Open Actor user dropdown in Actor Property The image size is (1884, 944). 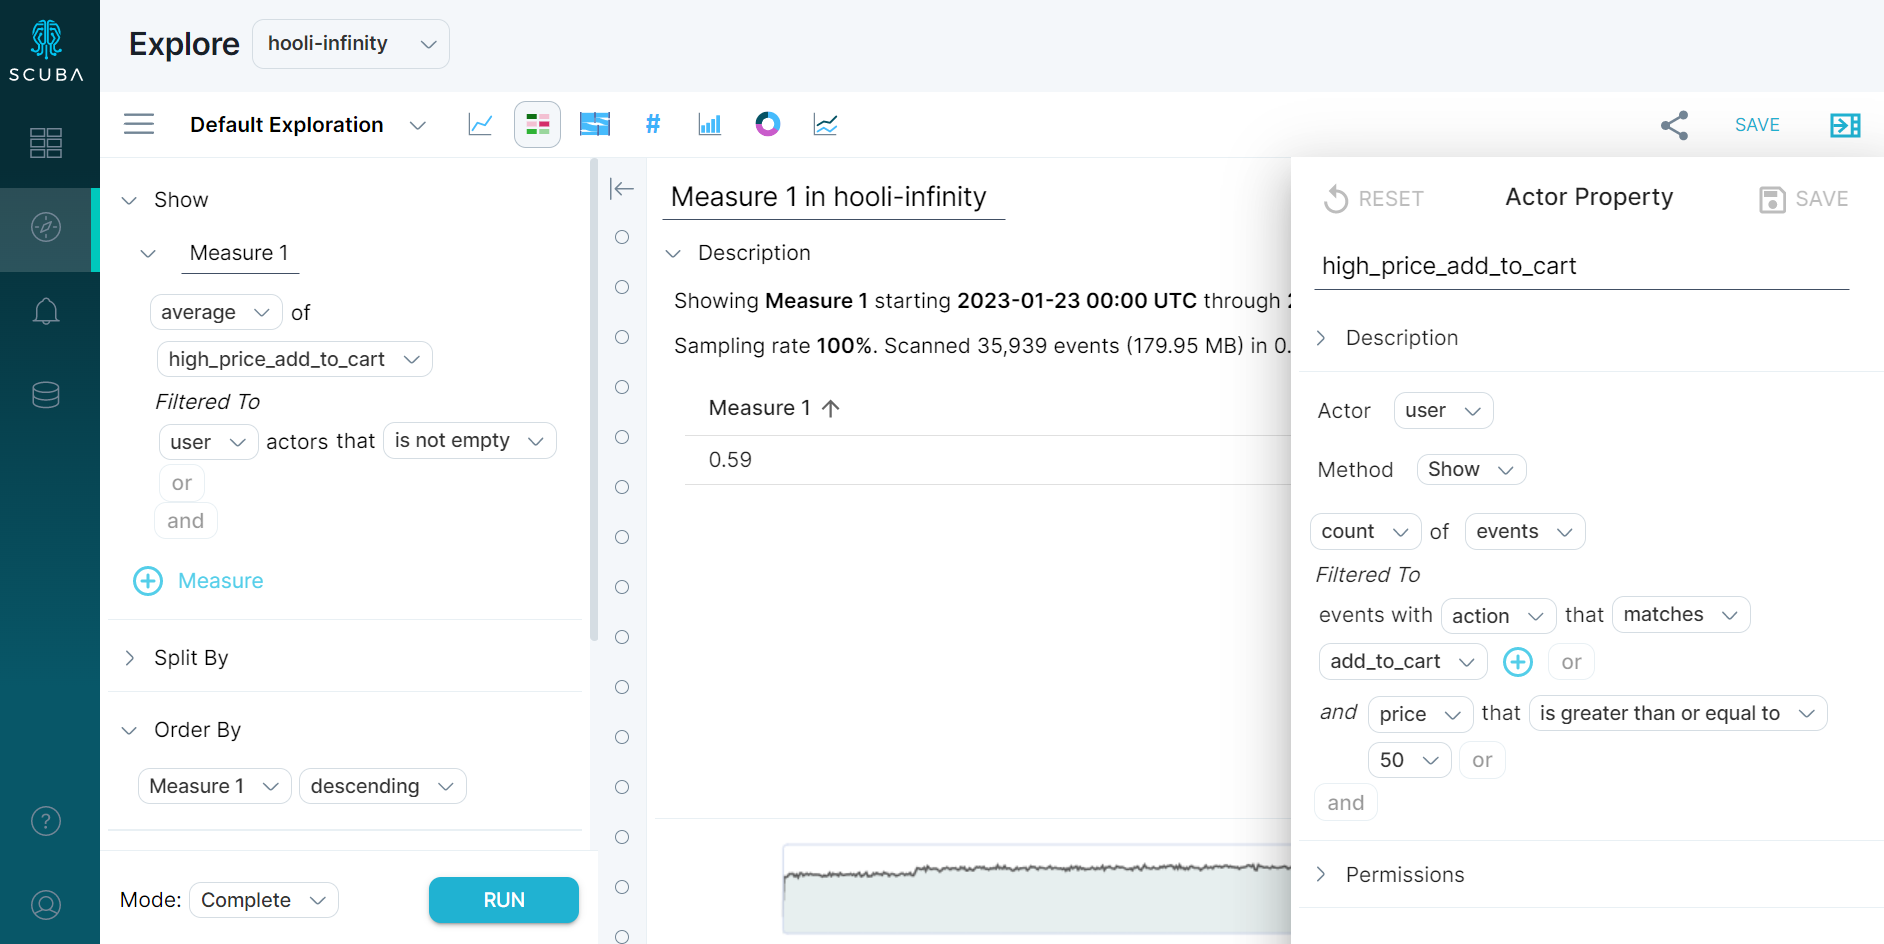(x=1443, y=411)
